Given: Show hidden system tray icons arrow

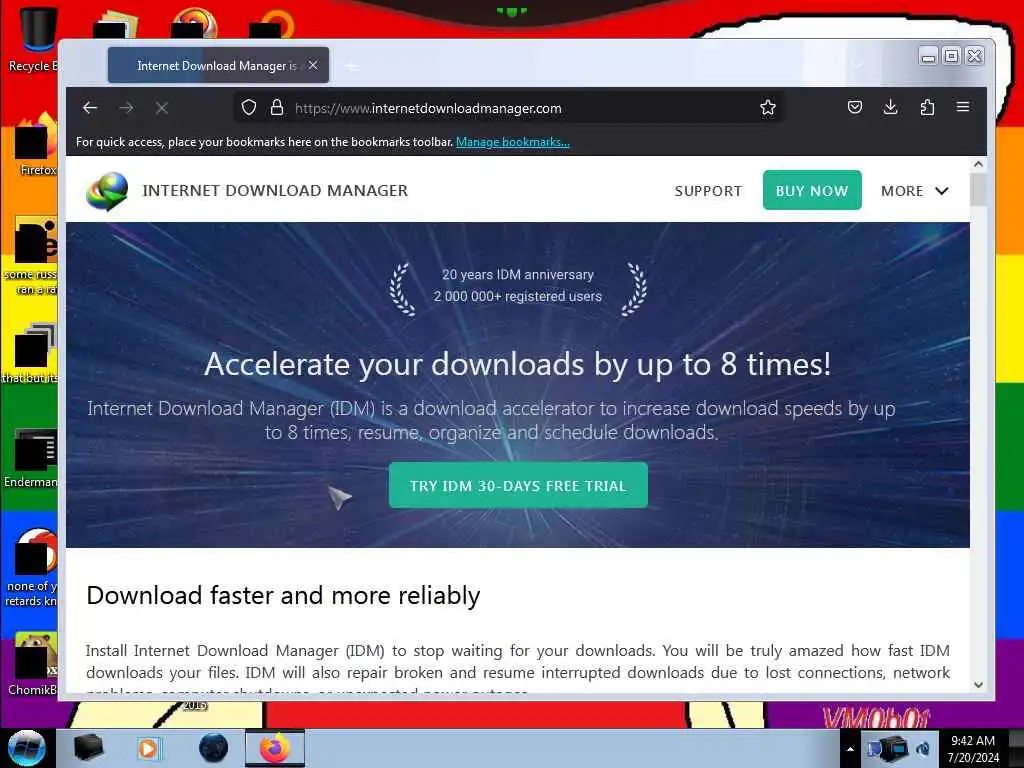Looking at the screenshot, I should (850, 749).
